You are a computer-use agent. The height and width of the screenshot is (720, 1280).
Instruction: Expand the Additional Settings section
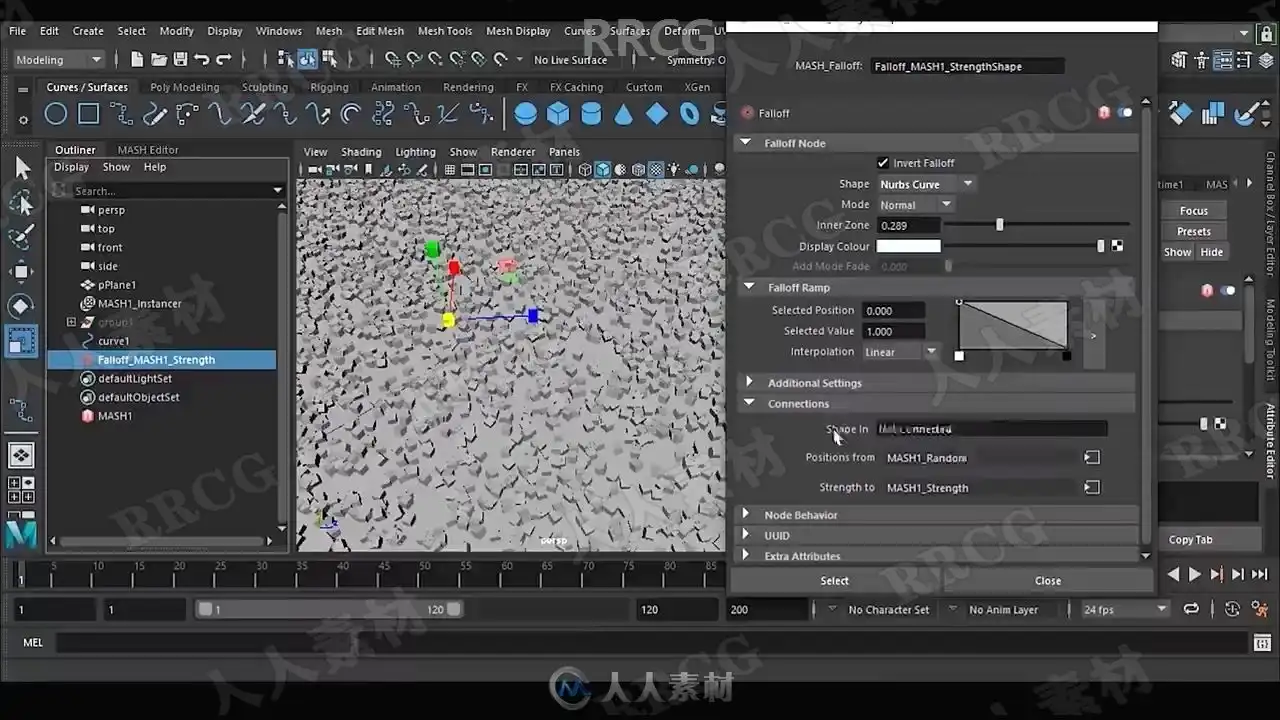(x=749, y=382)
